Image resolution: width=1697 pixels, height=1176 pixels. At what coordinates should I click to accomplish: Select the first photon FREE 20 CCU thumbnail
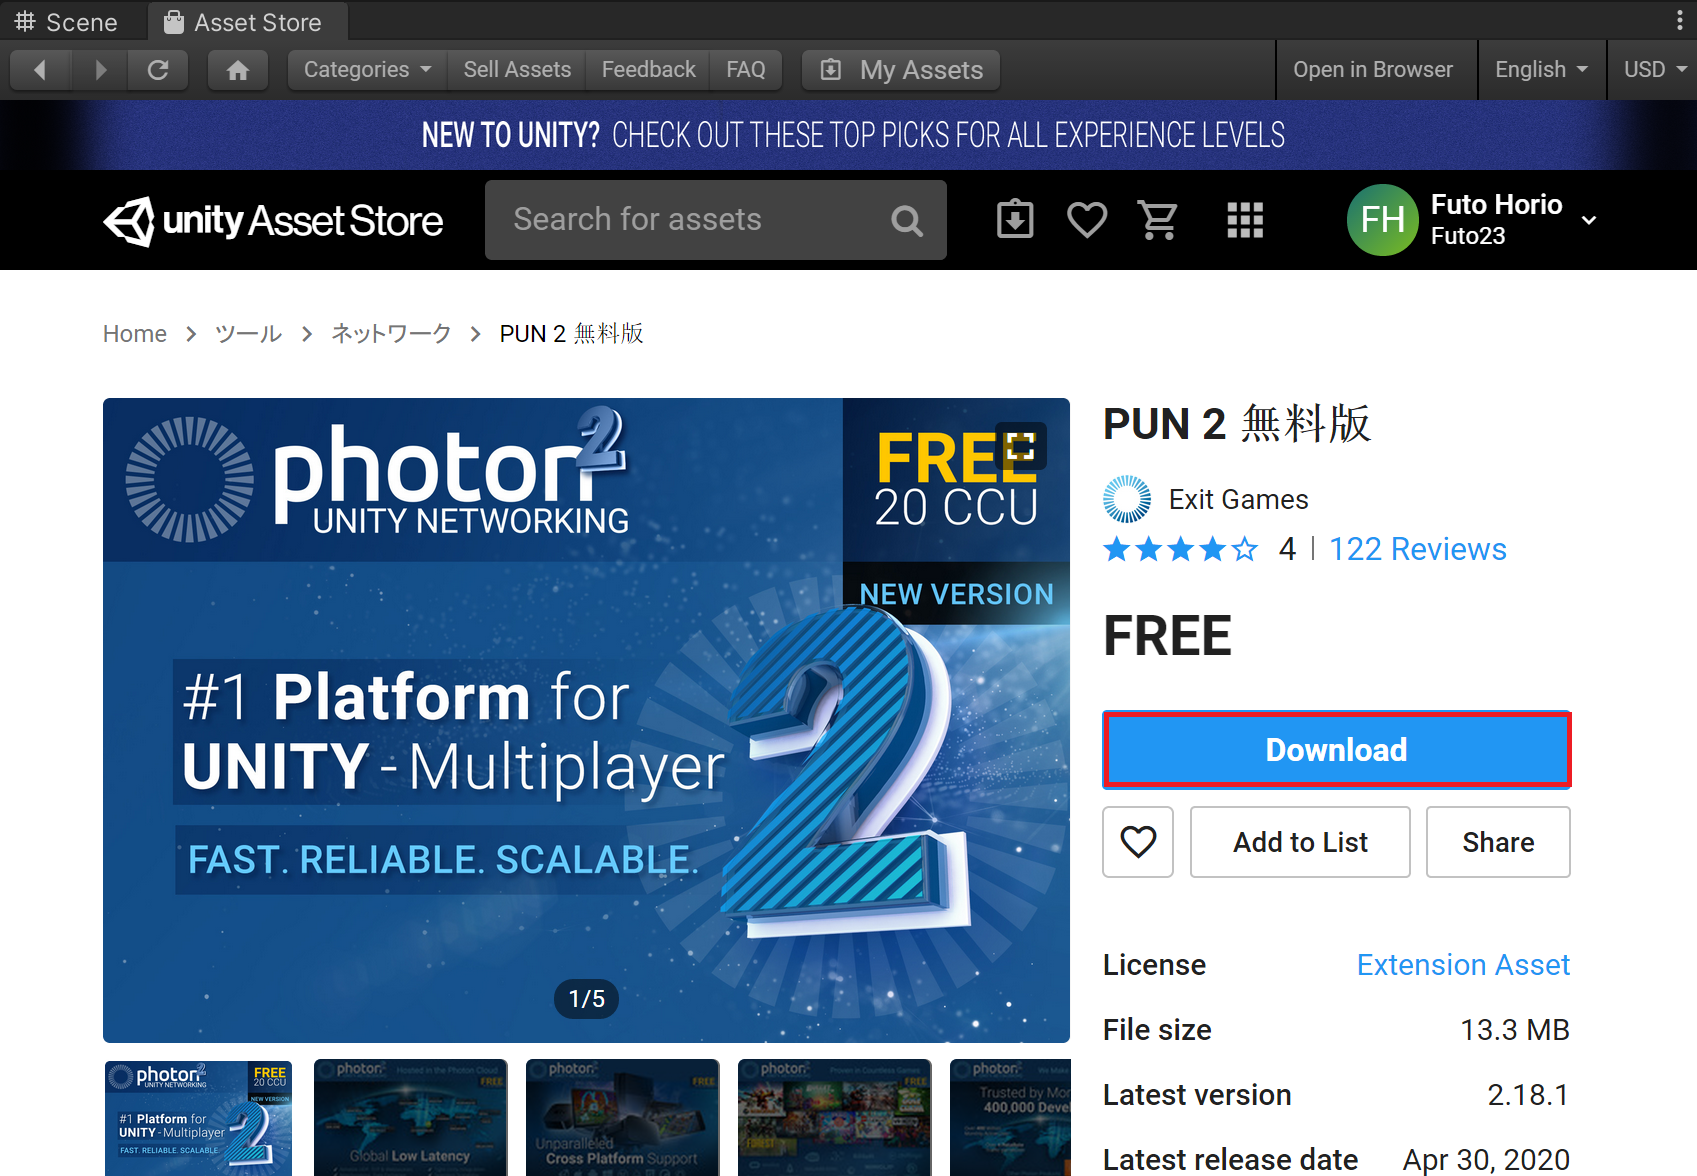point(198,1118)
